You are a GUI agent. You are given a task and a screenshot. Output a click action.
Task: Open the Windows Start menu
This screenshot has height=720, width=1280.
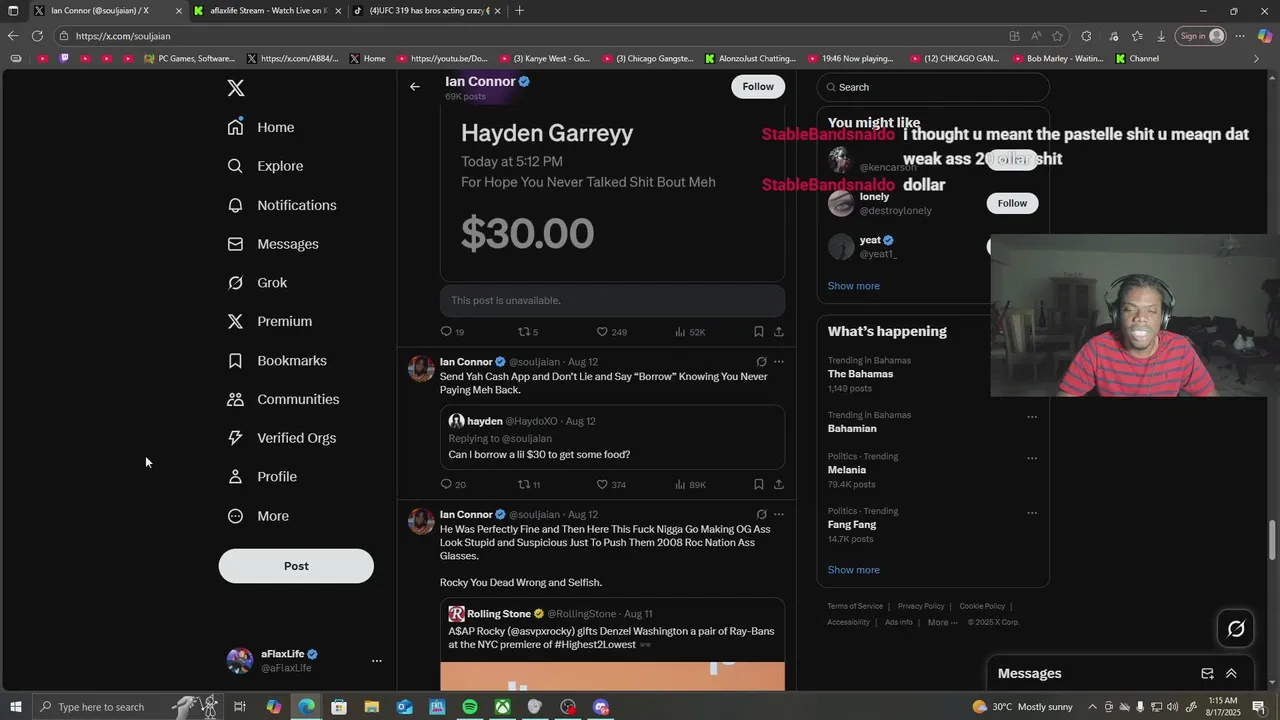click(16, 707)
